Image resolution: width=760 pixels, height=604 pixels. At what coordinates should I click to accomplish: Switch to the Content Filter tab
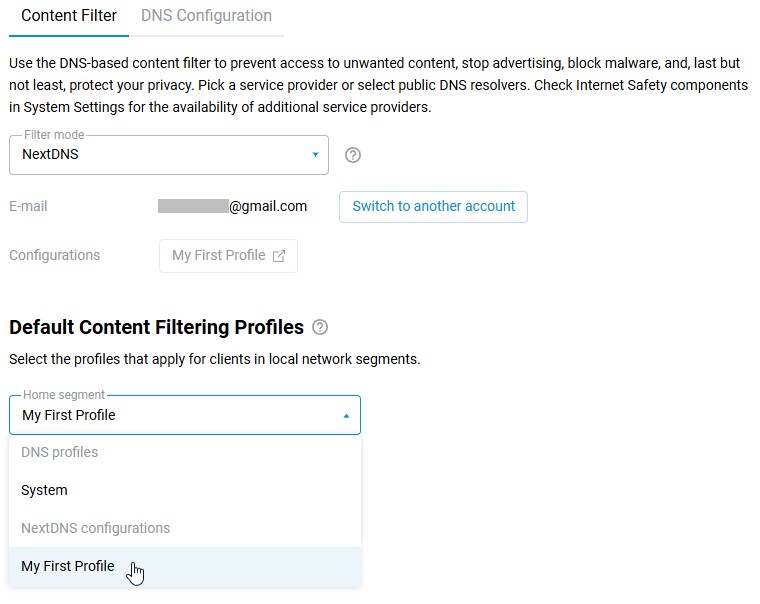point(68,16)
